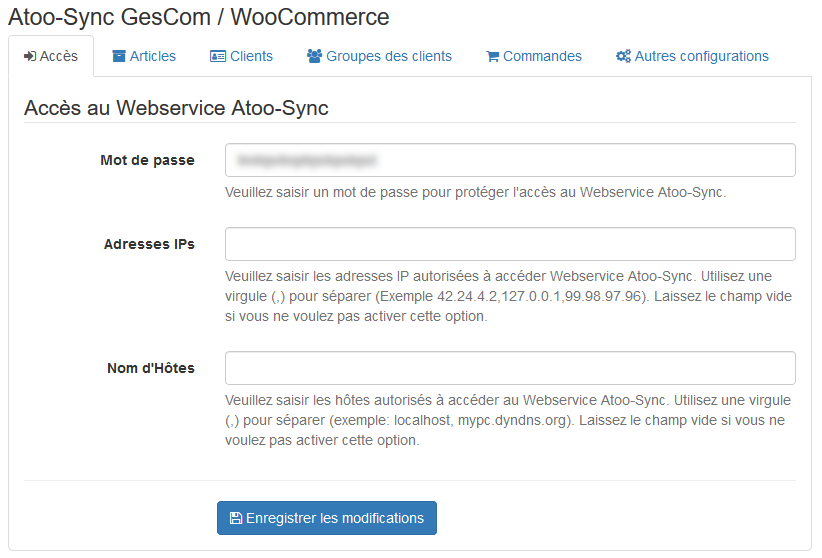Switch to the Autres configurations tab
Image resolution: width=822 pixels, height=558 pixels.
click(692, 56)
